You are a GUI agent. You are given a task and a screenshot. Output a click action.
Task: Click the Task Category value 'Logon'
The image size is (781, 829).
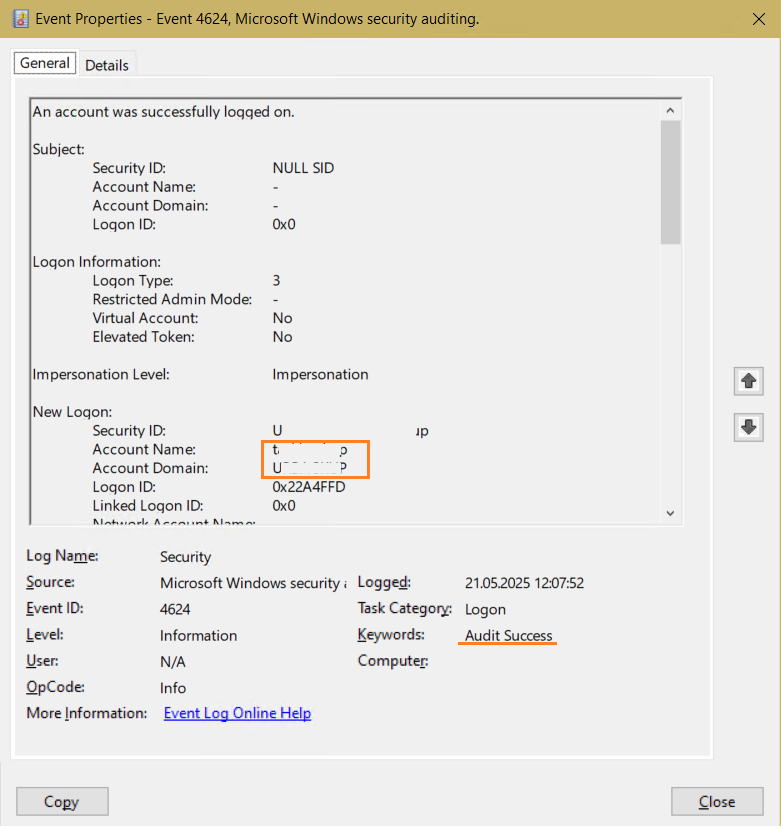(x=485, y=610)
